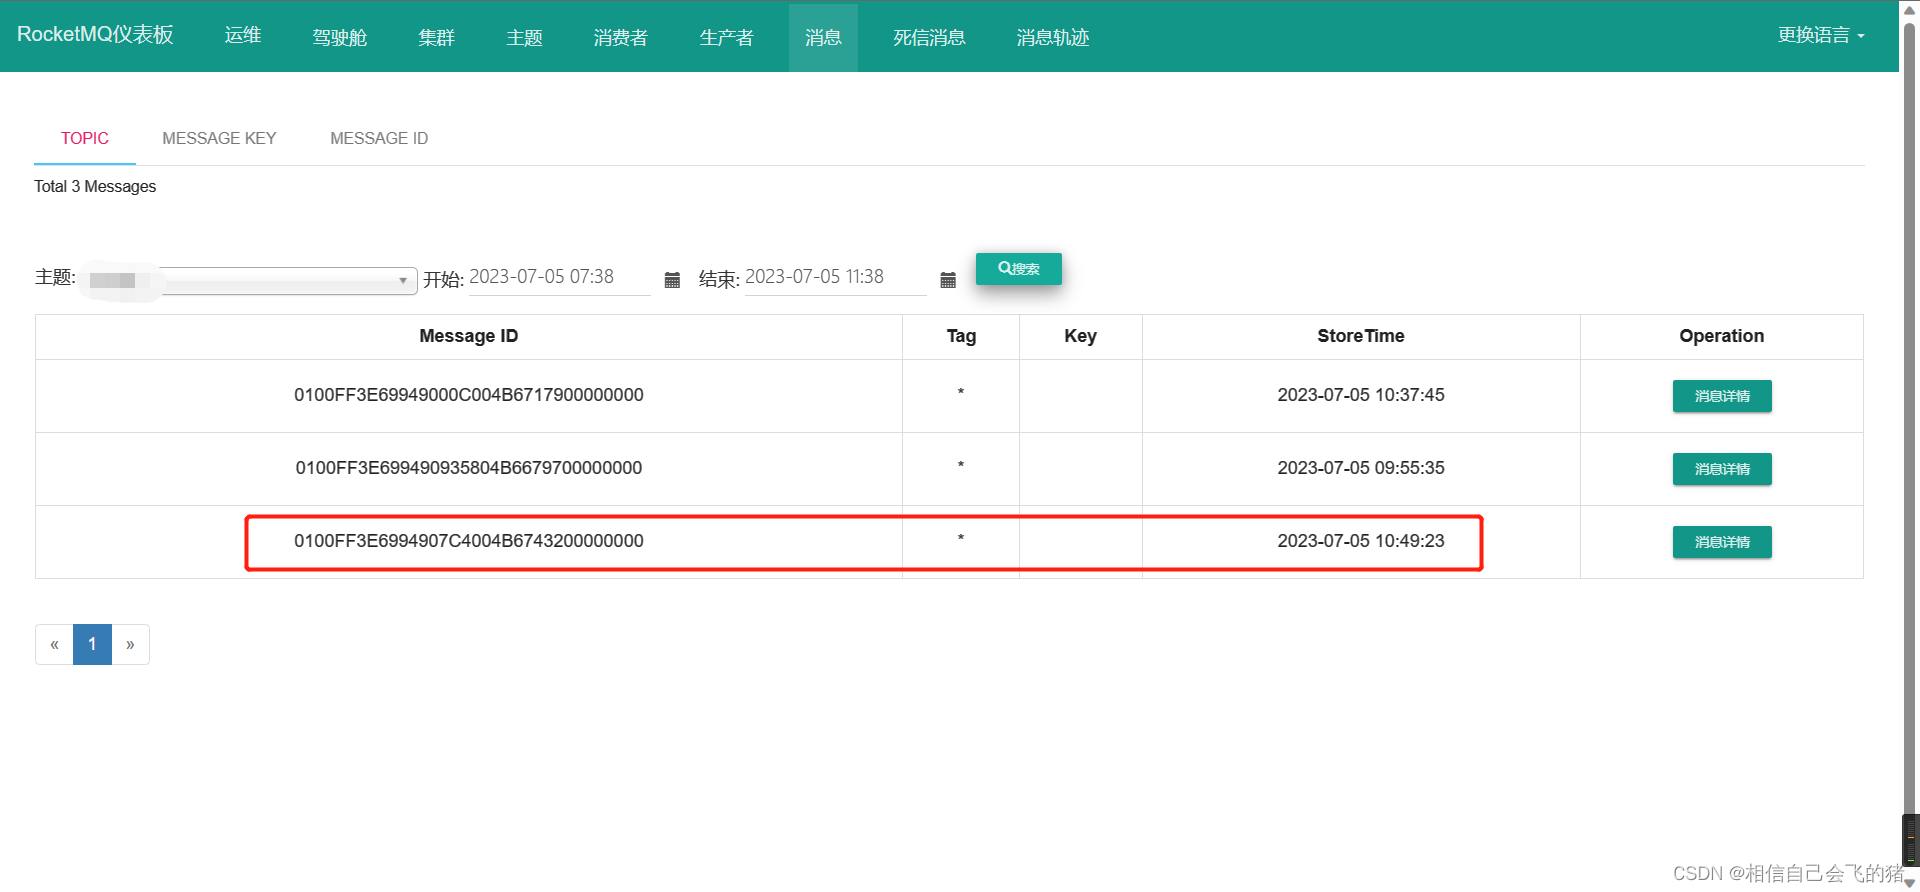Open 消息详情 for message stored 09:55:35
Image resolution: width=1920 pixels, height=892 pixels.
point(1722,469)
